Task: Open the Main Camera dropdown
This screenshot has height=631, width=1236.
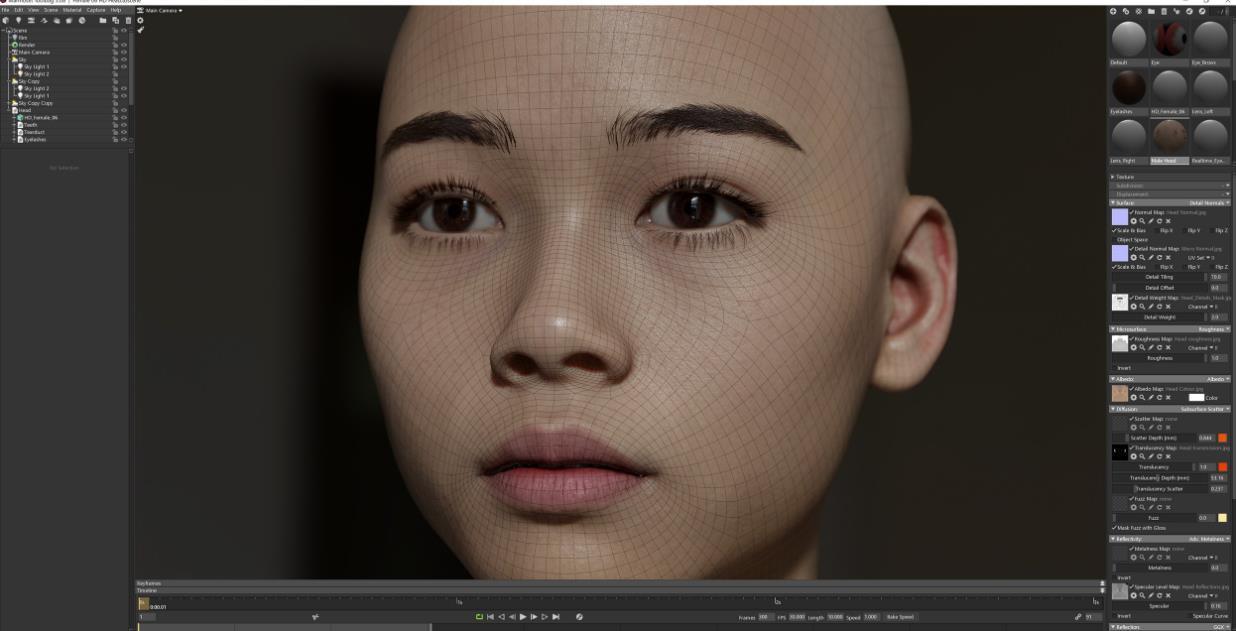Action: (164, 10)
